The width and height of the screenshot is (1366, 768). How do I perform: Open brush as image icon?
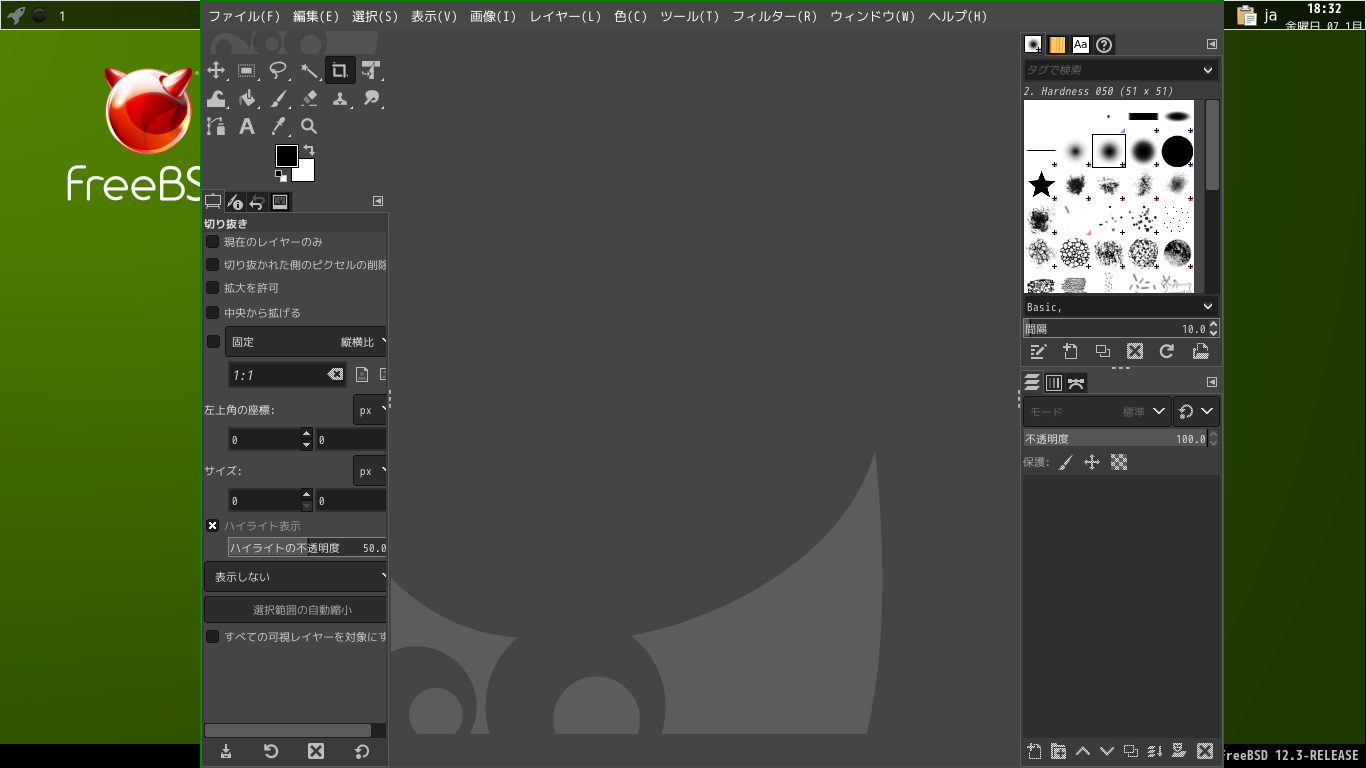[1200, 351]
